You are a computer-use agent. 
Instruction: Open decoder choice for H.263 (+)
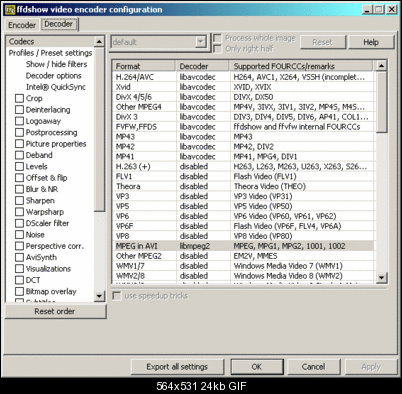(x=203, y=166)
